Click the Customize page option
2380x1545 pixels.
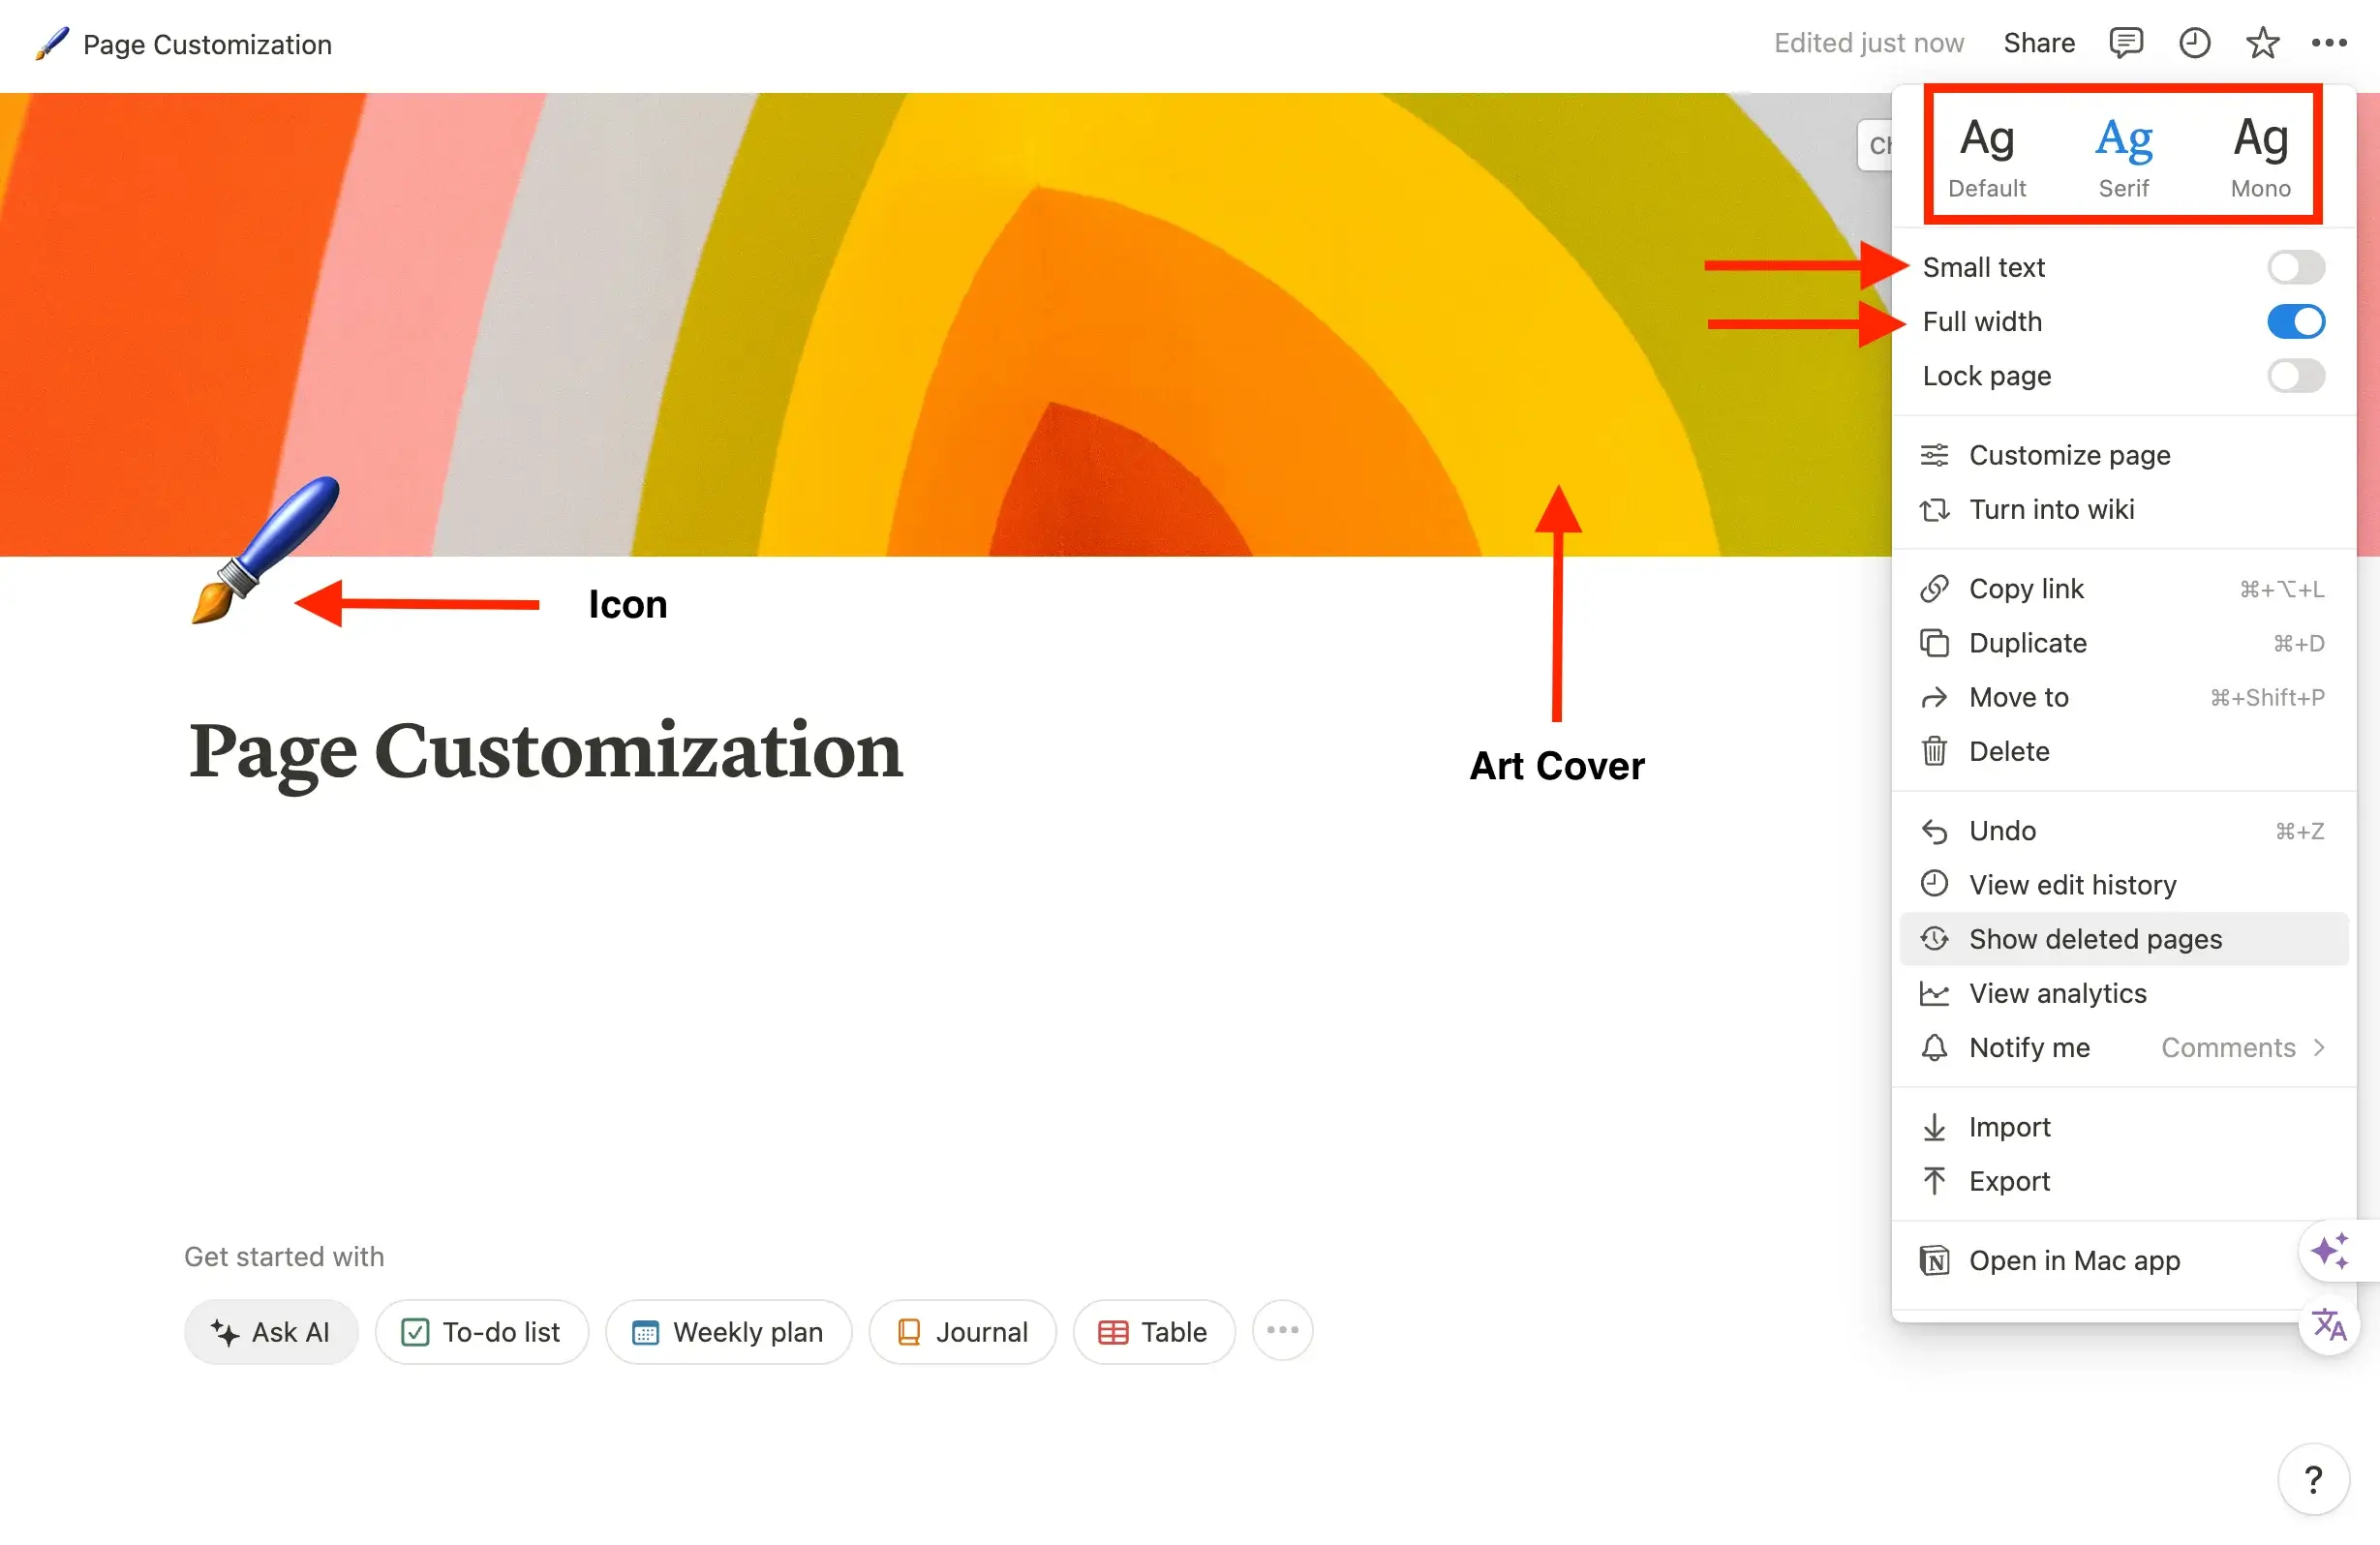(x=2068, y=454)
